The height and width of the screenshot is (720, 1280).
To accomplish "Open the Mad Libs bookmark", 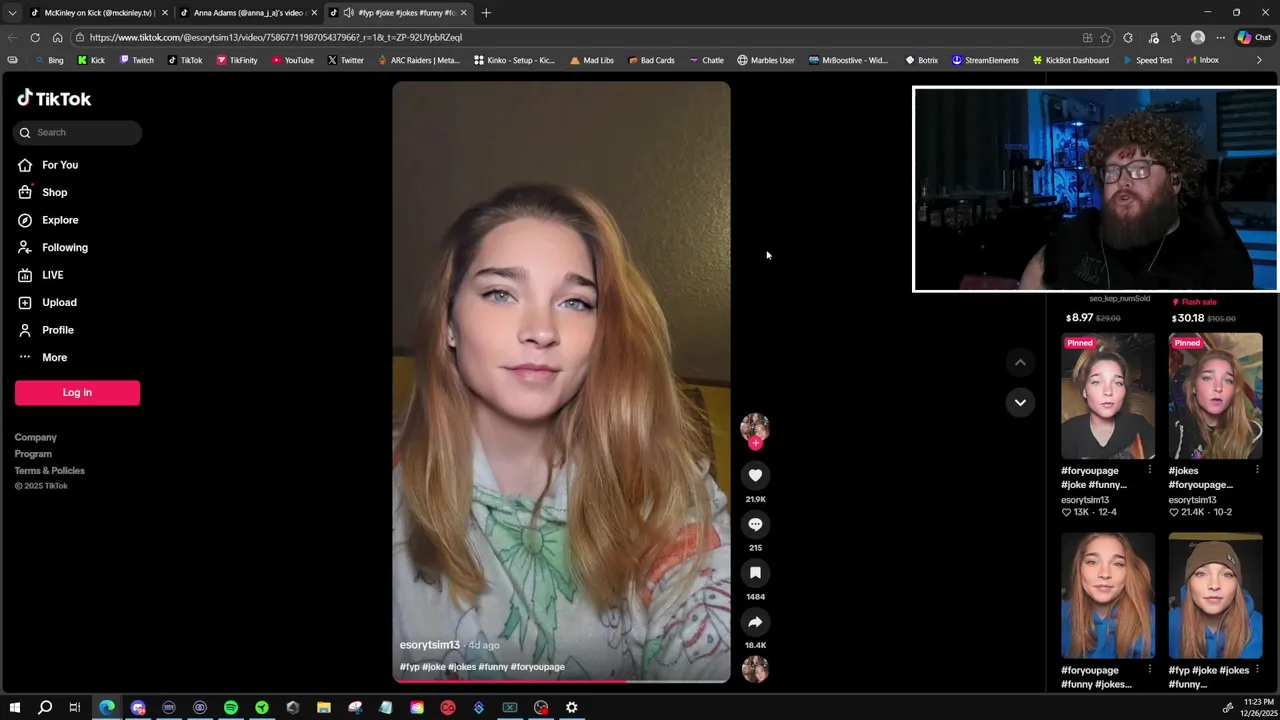I will click(x=592, y=60).
